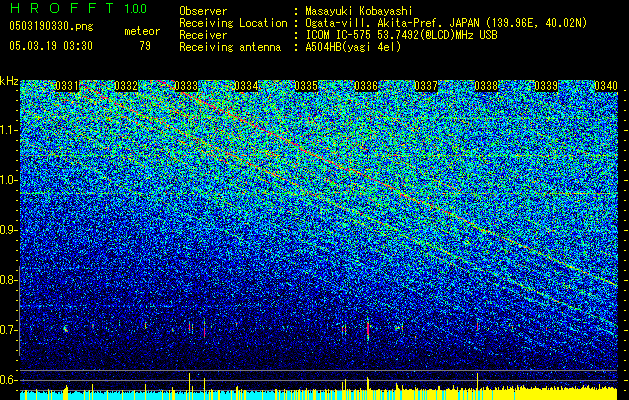Image resolution: width=629 pixels, height=400 pixels.
Task: Click the 0334 time marker
Action: [246, 86]
